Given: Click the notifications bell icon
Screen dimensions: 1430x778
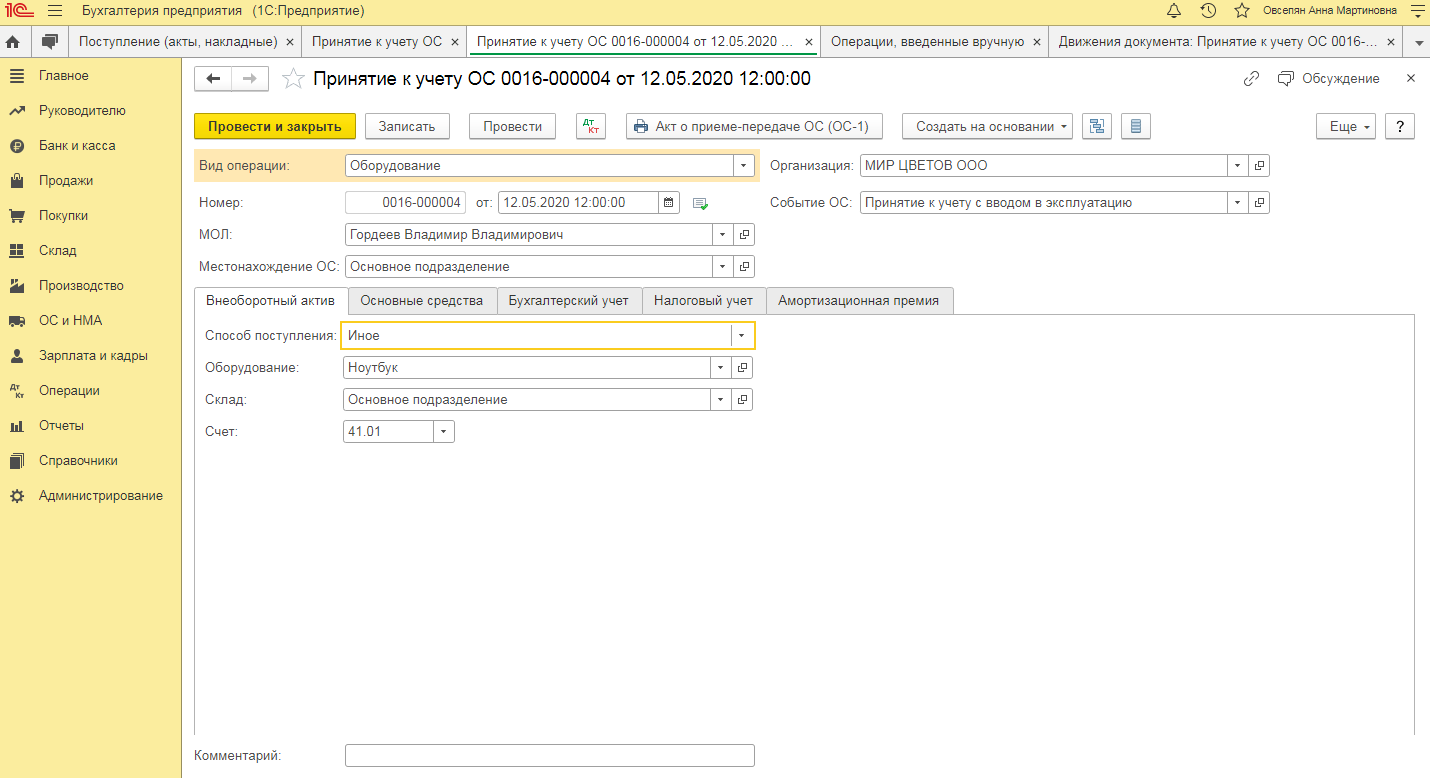Looking at the screenshot, I should tap(1174, 11).
